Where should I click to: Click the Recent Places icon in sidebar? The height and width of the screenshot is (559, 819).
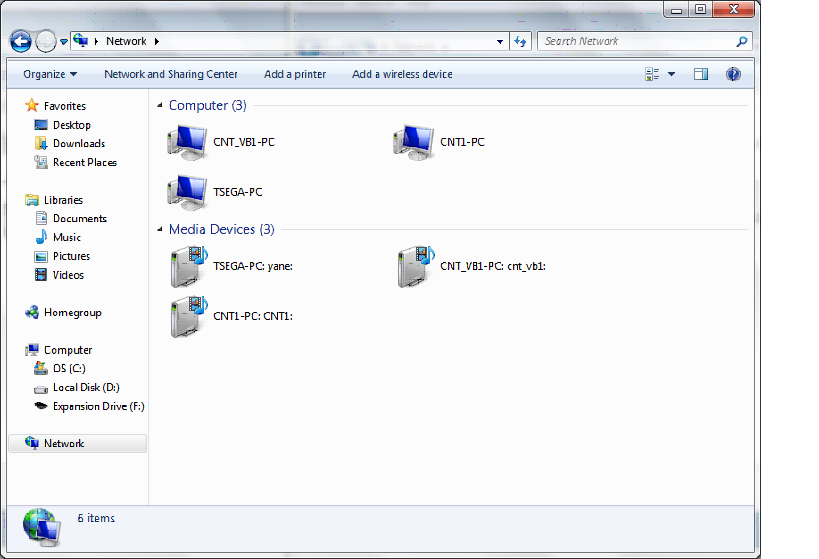pyautogui.click(x=41, y=162)
